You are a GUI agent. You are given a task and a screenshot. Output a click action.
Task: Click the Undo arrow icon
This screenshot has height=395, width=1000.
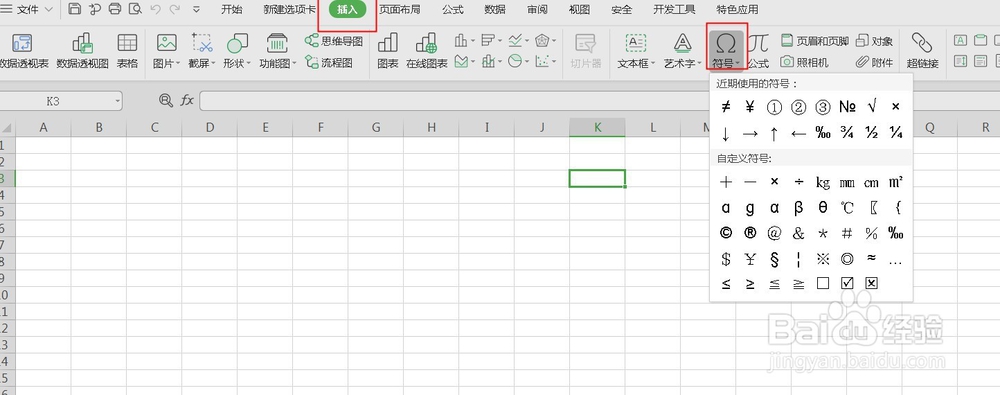pos(155,9)
